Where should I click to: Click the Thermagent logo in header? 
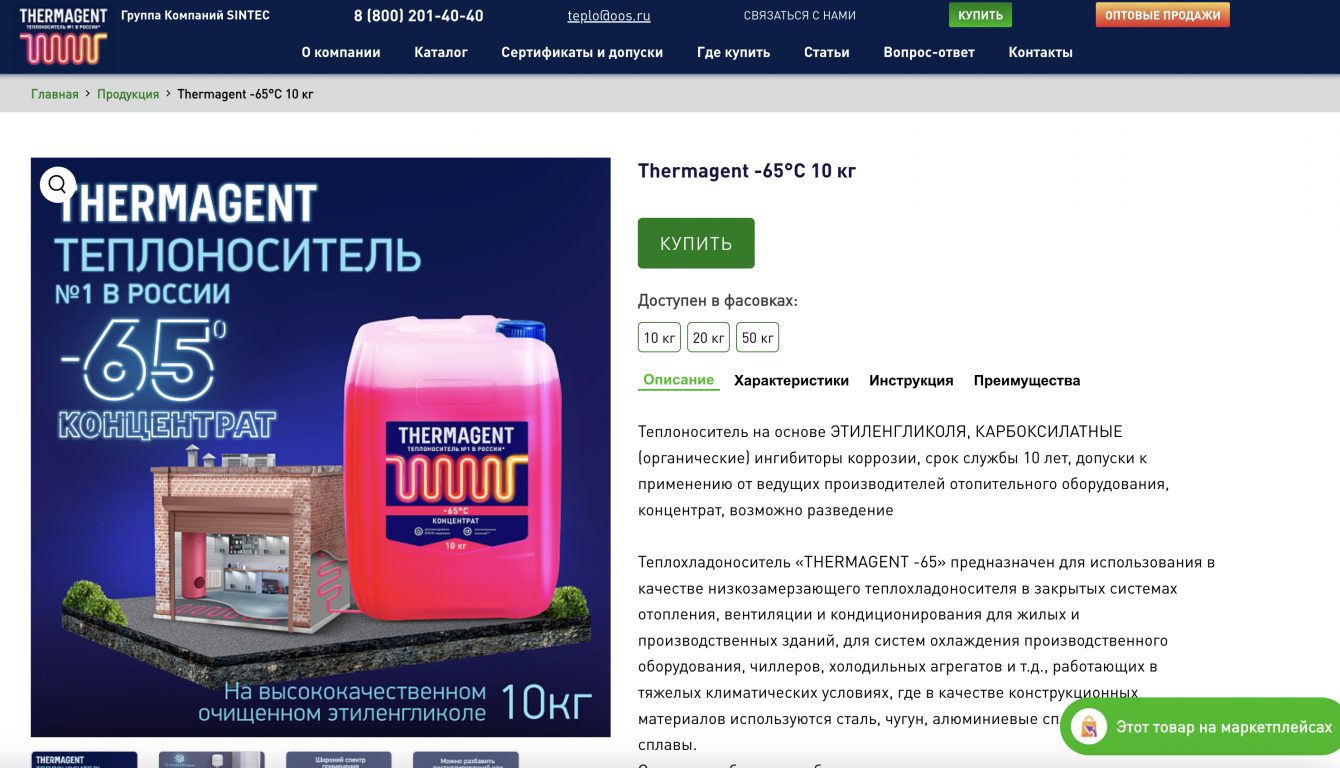[63, 36]
